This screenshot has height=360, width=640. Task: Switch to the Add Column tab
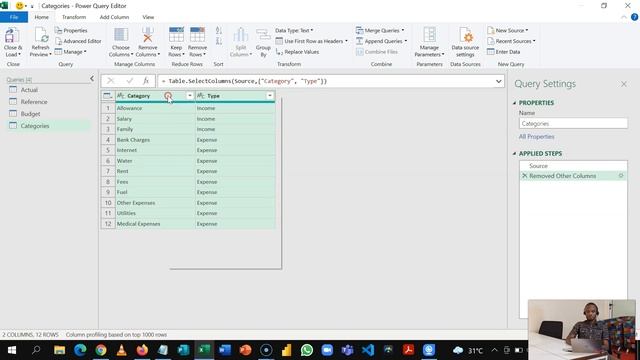pyautogui.click(x=114, y=17)
